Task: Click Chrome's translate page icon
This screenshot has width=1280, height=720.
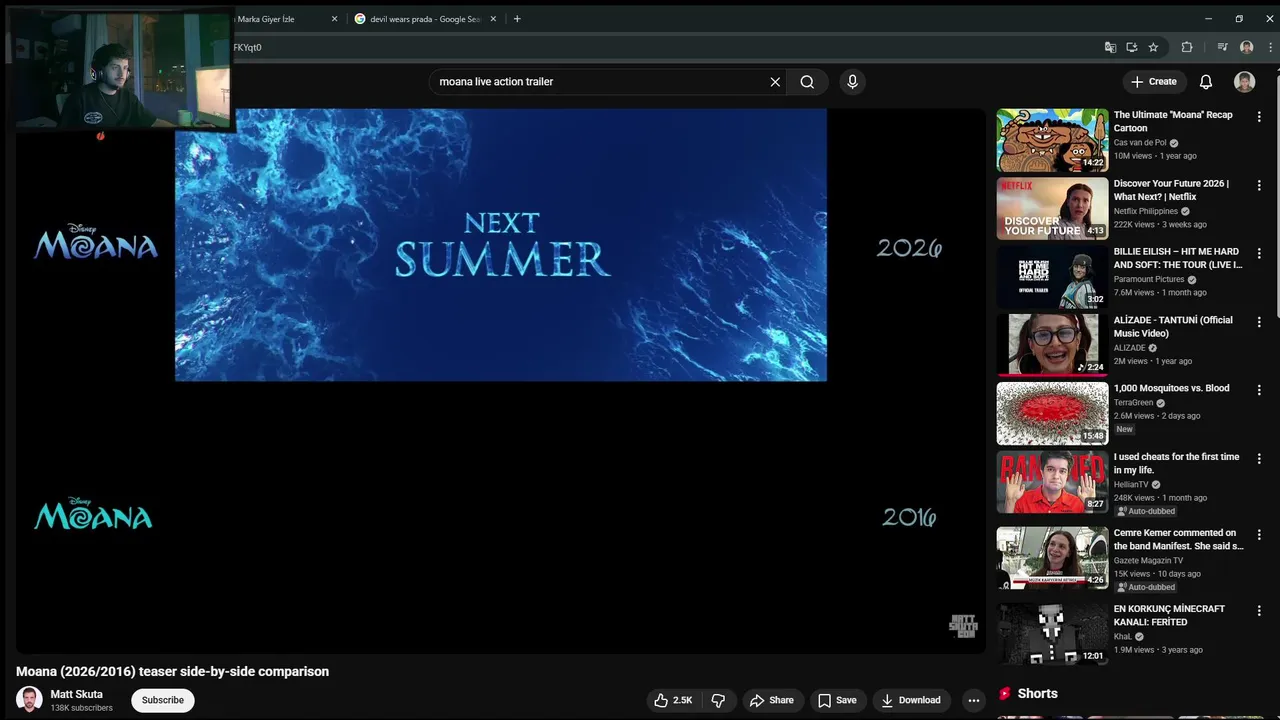Action: (x=1110, y=47)
